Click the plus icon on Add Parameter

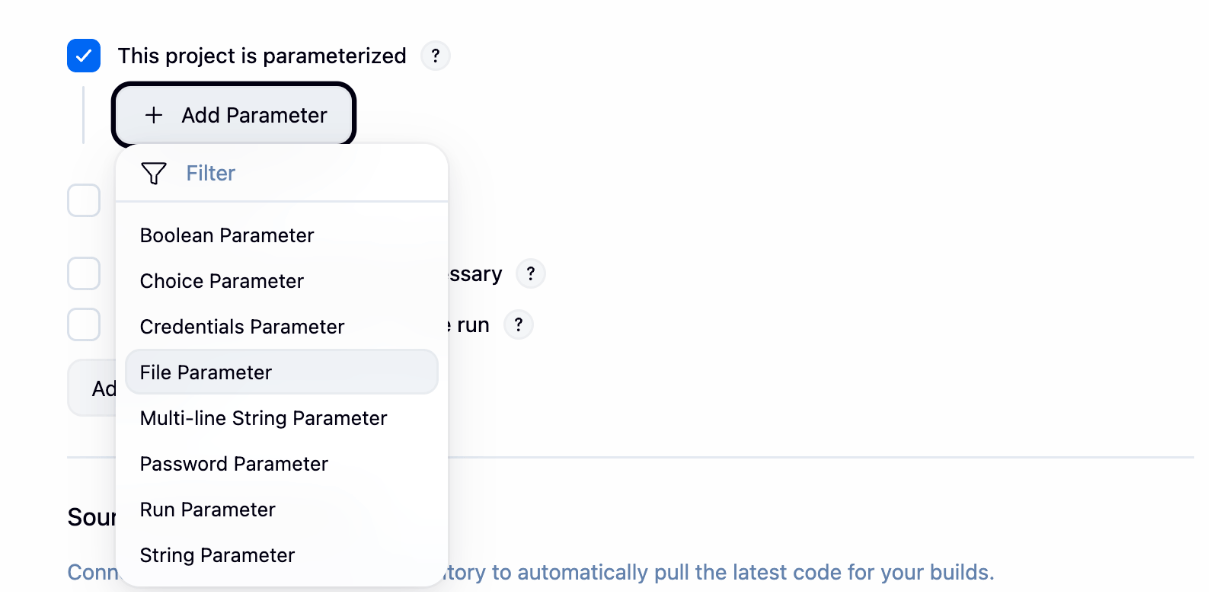tap(153, 115)
